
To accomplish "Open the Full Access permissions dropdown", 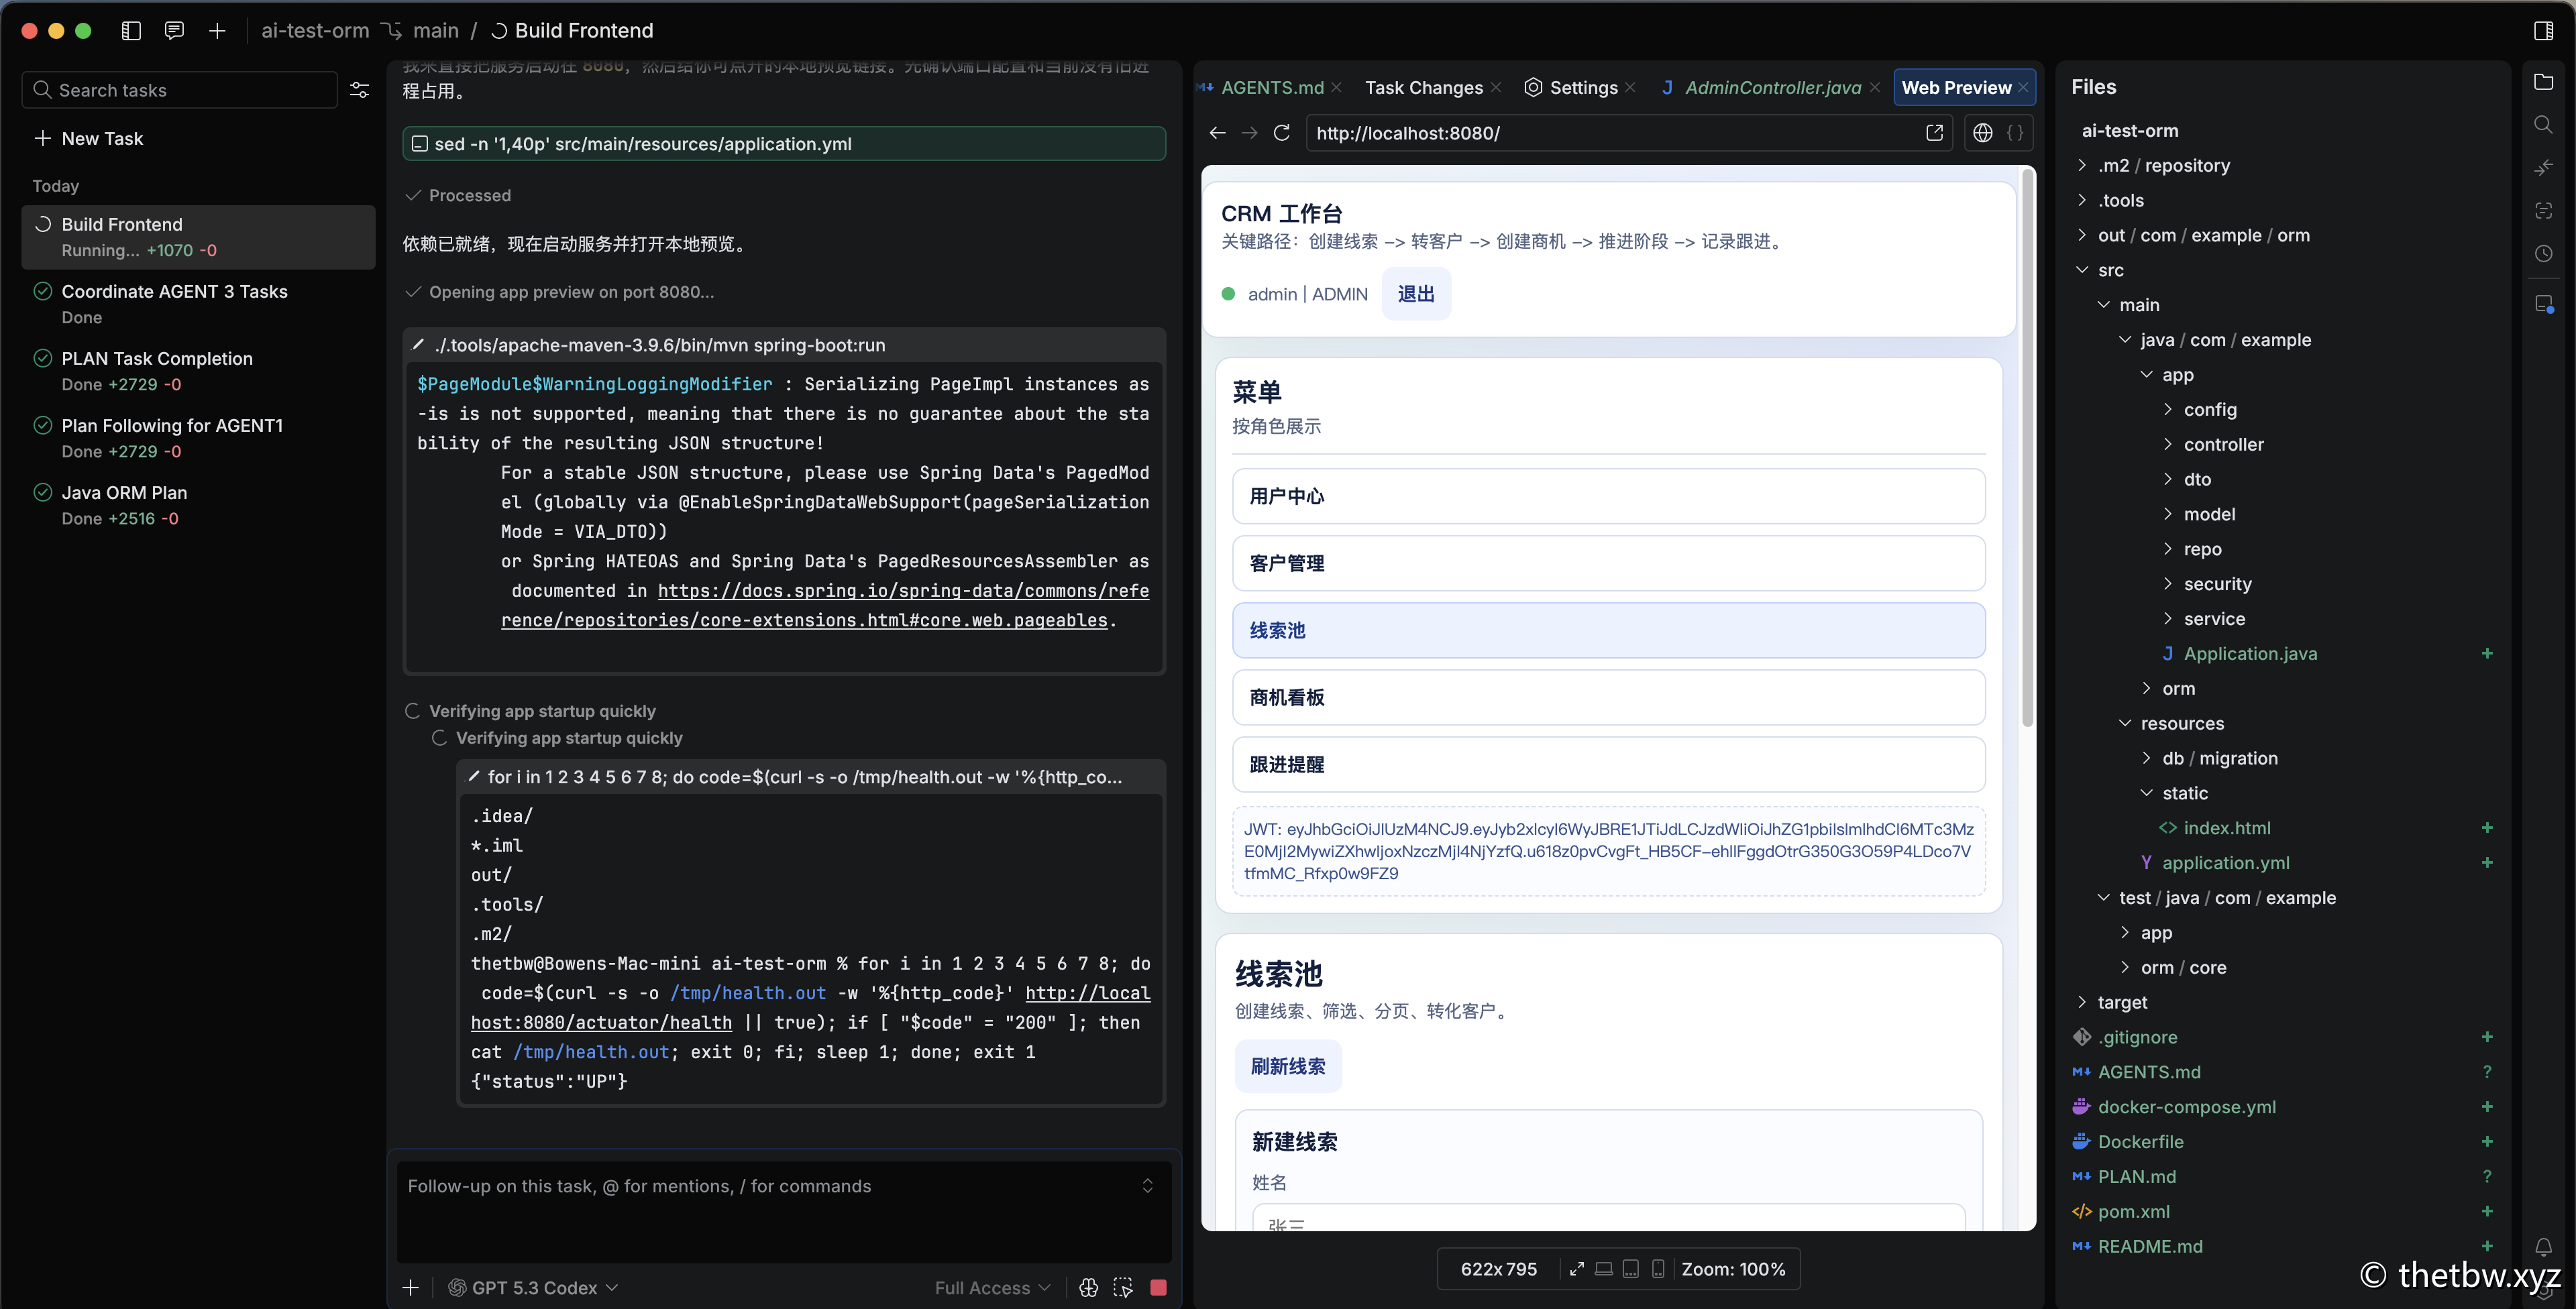I will tap(992, 1288).
